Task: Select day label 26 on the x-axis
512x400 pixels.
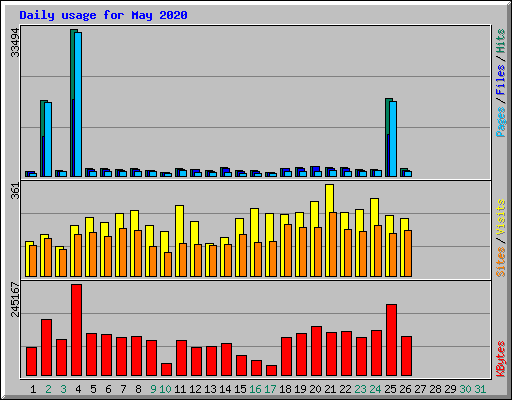Action: click(405, 389)
